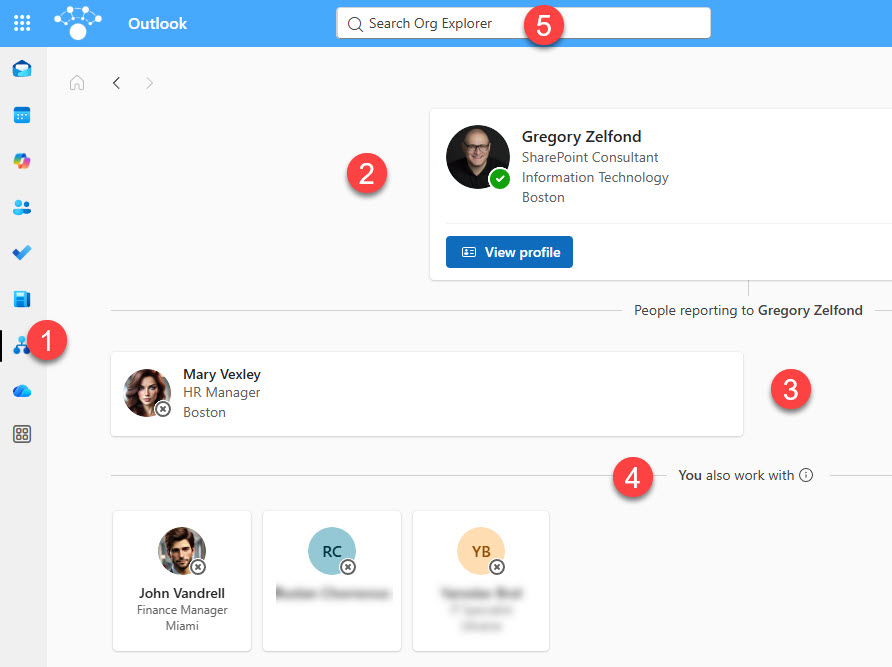The width and height of the screenshot is (892, 667).
Task: Open John Vandrell's name in card
Action: pos(182,593)
